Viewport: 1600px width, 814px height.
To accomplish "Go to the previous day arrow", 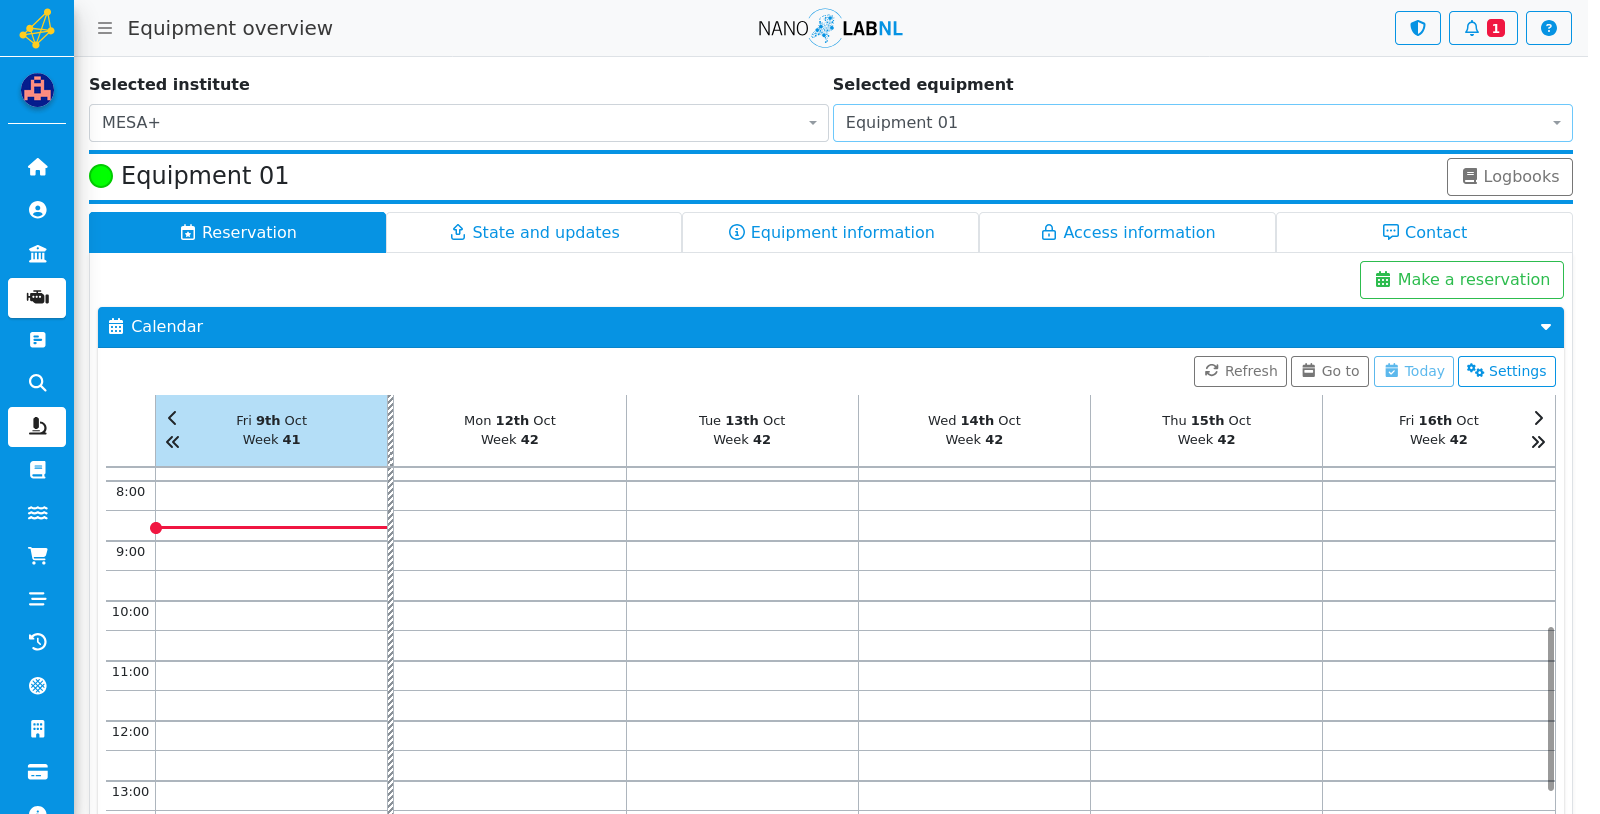I will [x=172, y=418].
